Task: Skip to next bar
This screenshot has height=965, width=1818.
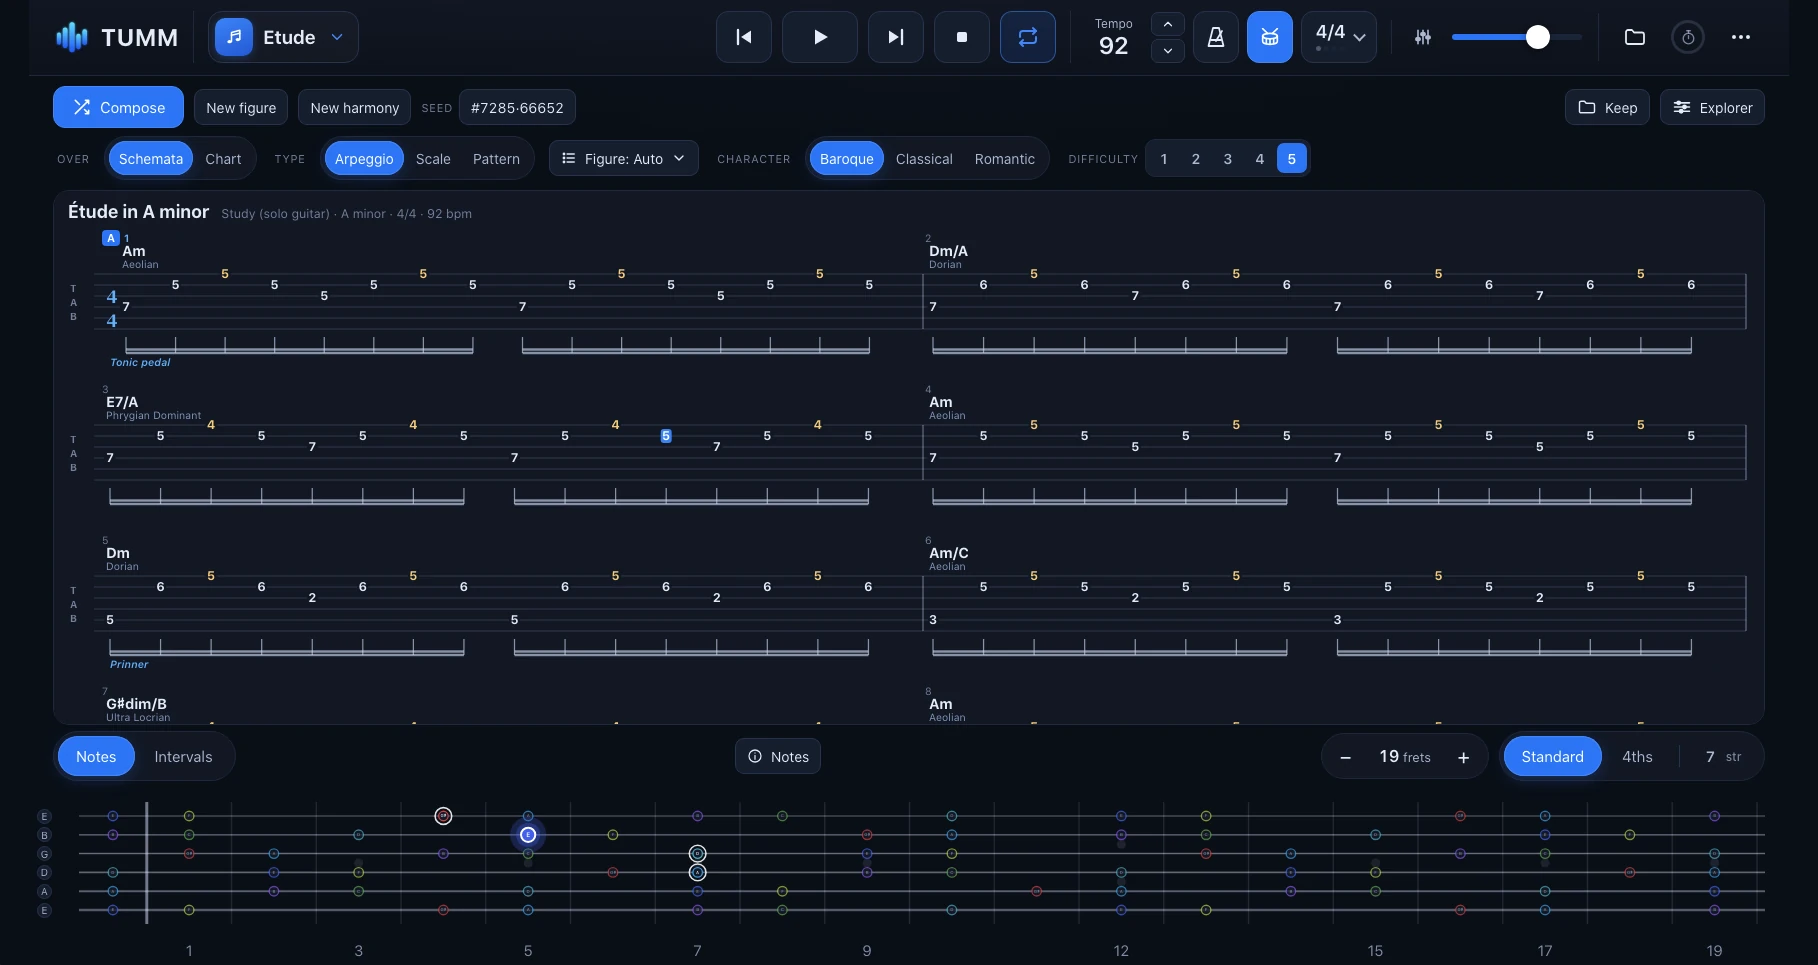Action: (896, 37)
